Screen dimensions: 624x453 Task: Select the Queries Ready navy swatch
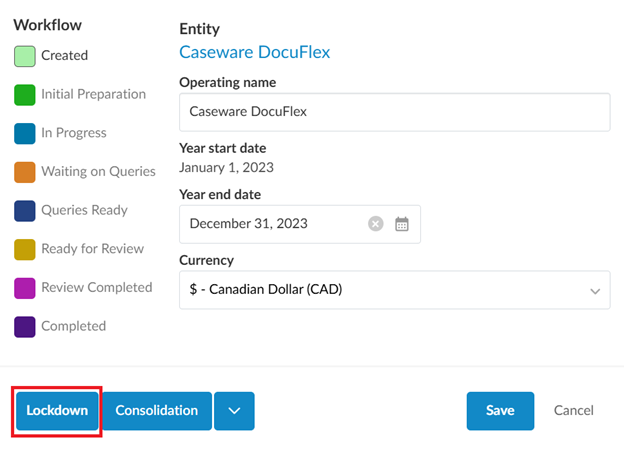(x=25, y=211)
